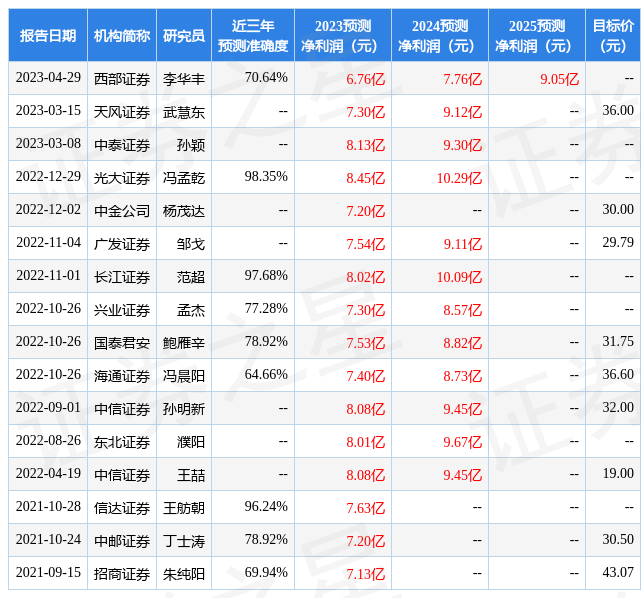
Task: Select the date 2023-04-29 cell
Action: tap(48, 78)
